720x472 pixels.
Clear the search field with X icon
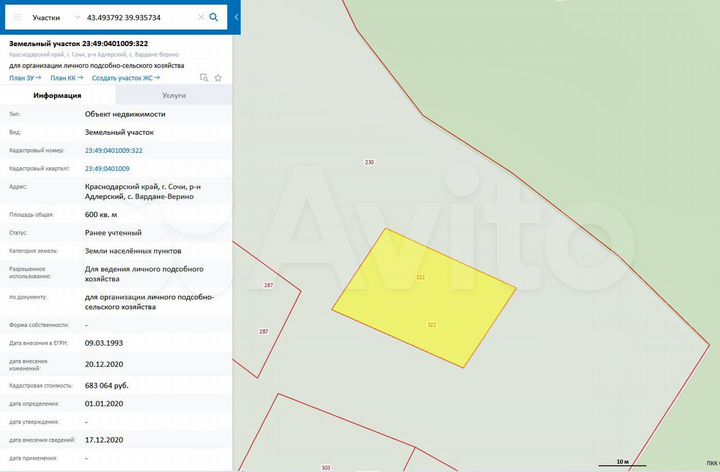[200, 18]
